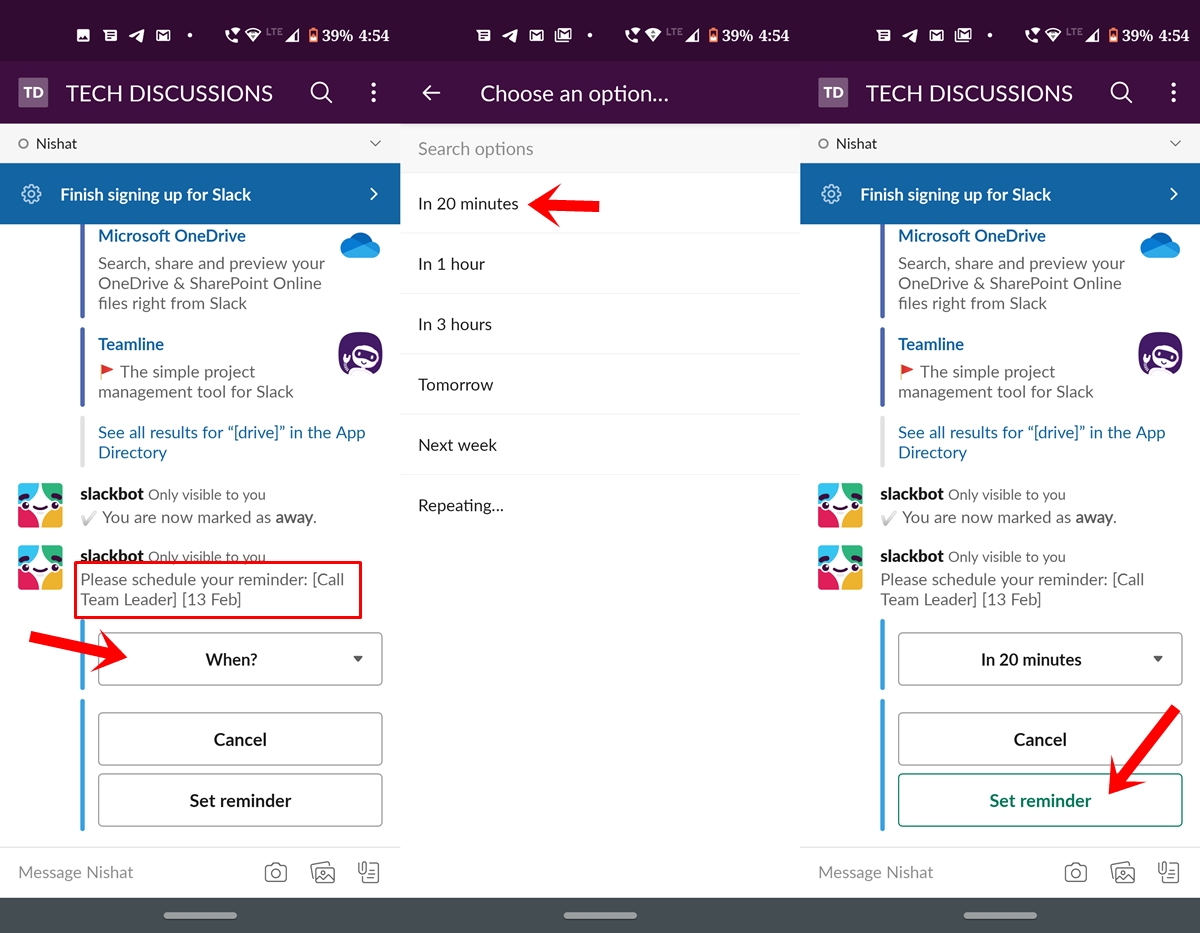Expand Nishat channel chevron in right screen
The image size is (1200, 933).
tap(1175, 143)
